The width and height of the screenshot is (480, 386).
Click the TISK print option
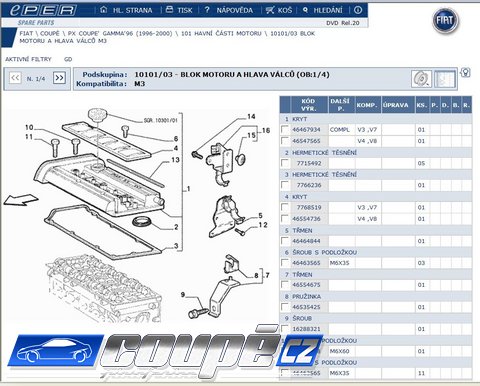179,10
